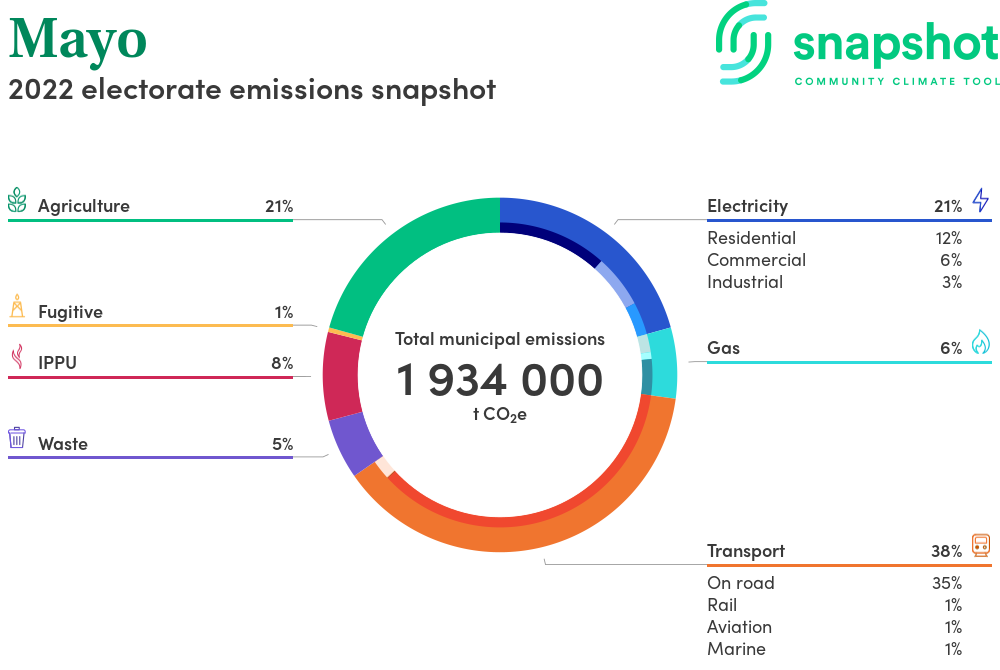Click the Waste trash bin icon
Screen dimensions: 1000x670
coord(17,438)
